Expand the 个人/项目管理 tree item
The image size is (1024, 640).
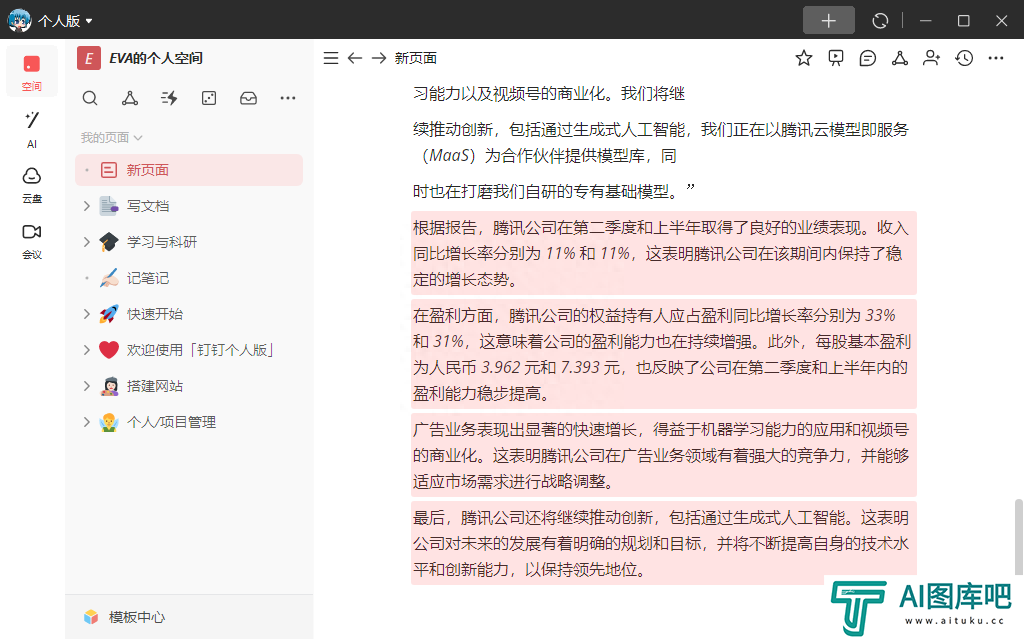point(87,422)
